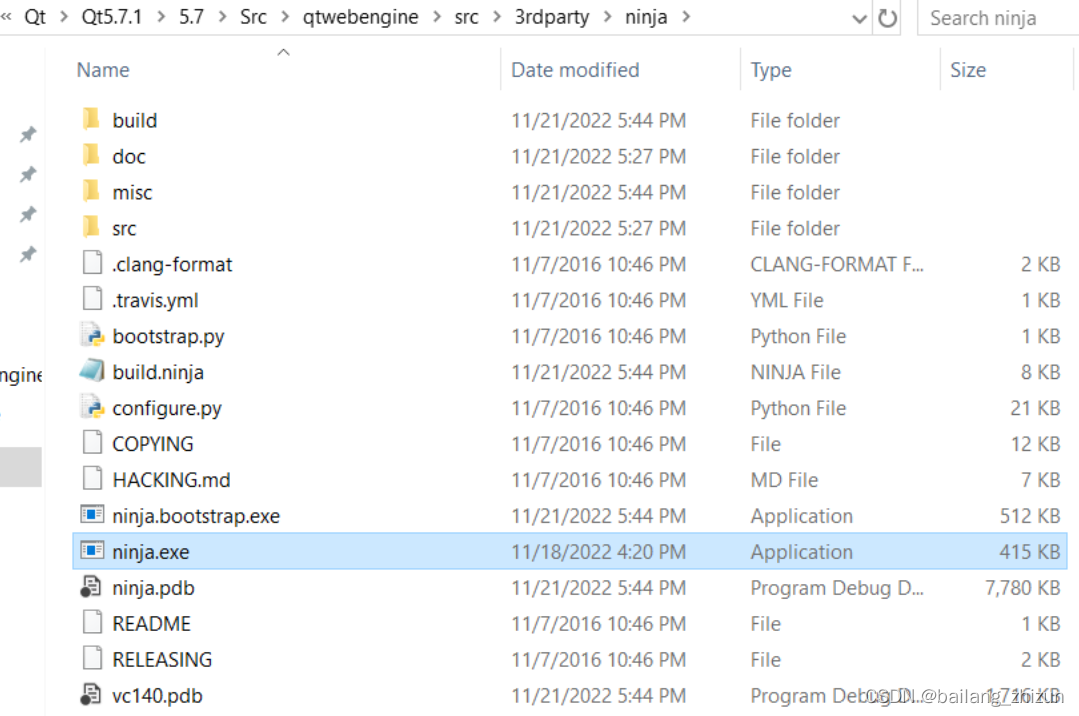Expand the chevron after Qt breadcrumb
This screenshot has height=716, width=1079.
coord(64,17)
